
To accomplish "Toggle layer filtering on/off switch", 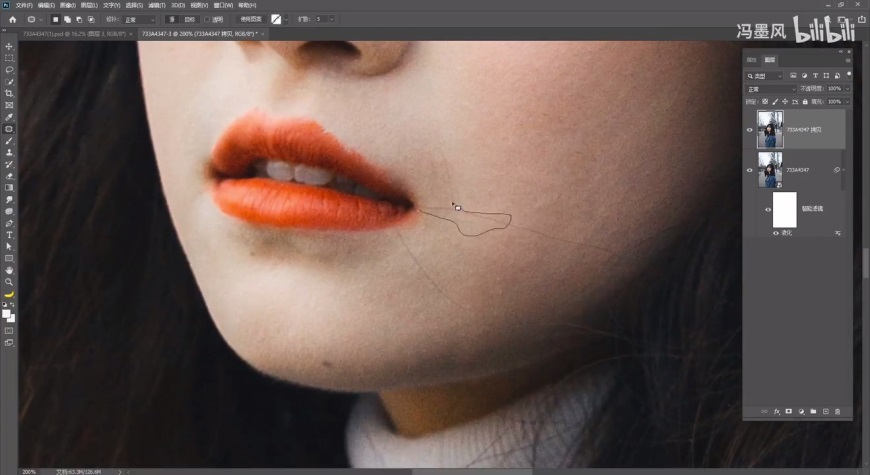I will 849,74.
